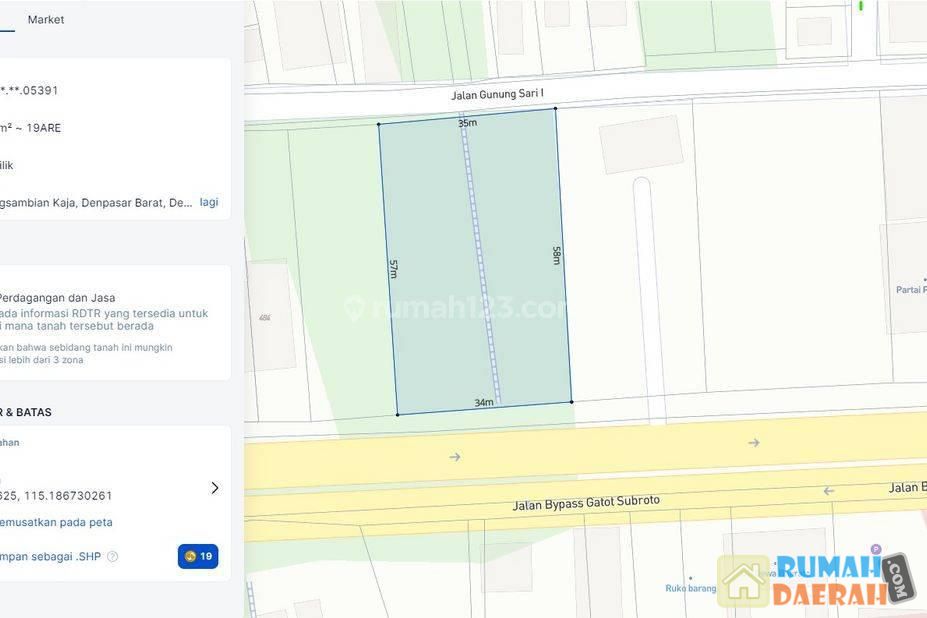The height and width of the screenshot is (618, 927).
Task: Click the save as .SHP link
Action: point(50,556)
